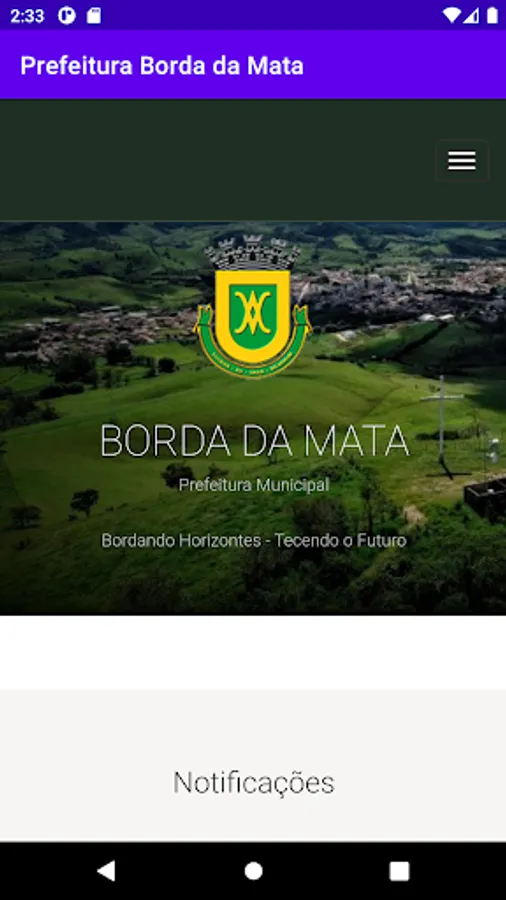
Task: Click the Prefeitura Municipal subtitle
Action: pyautogui.click(x=254, y=485)
